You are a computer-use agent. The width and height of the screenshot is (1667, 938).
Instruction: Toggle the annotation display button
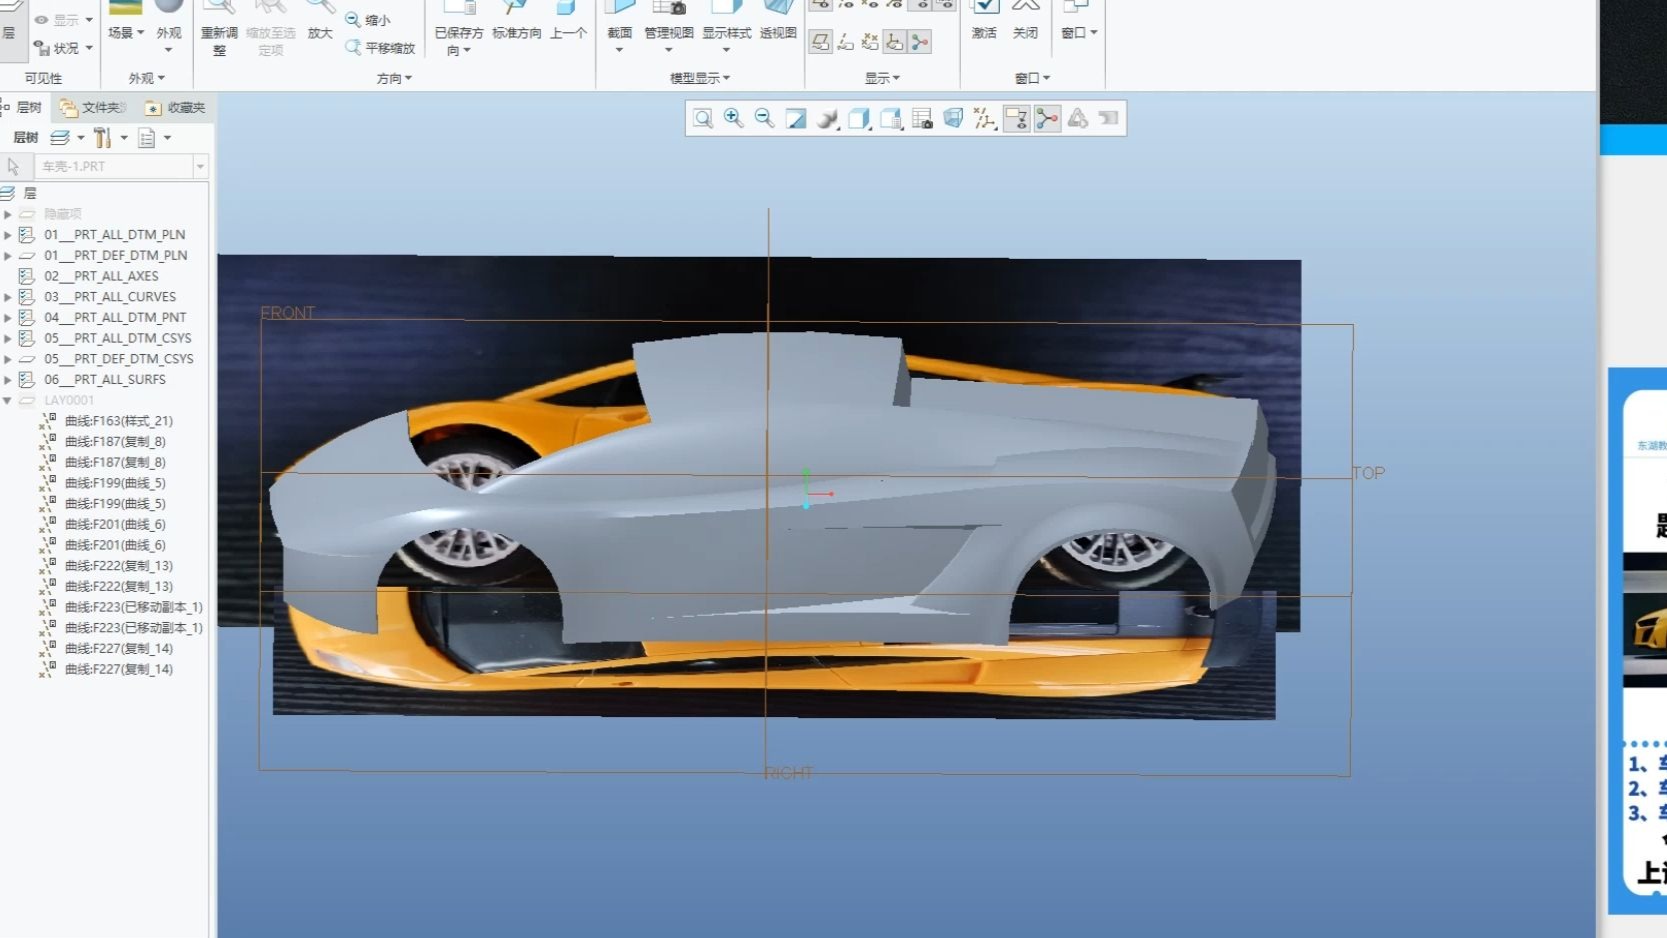[1016, 119]
